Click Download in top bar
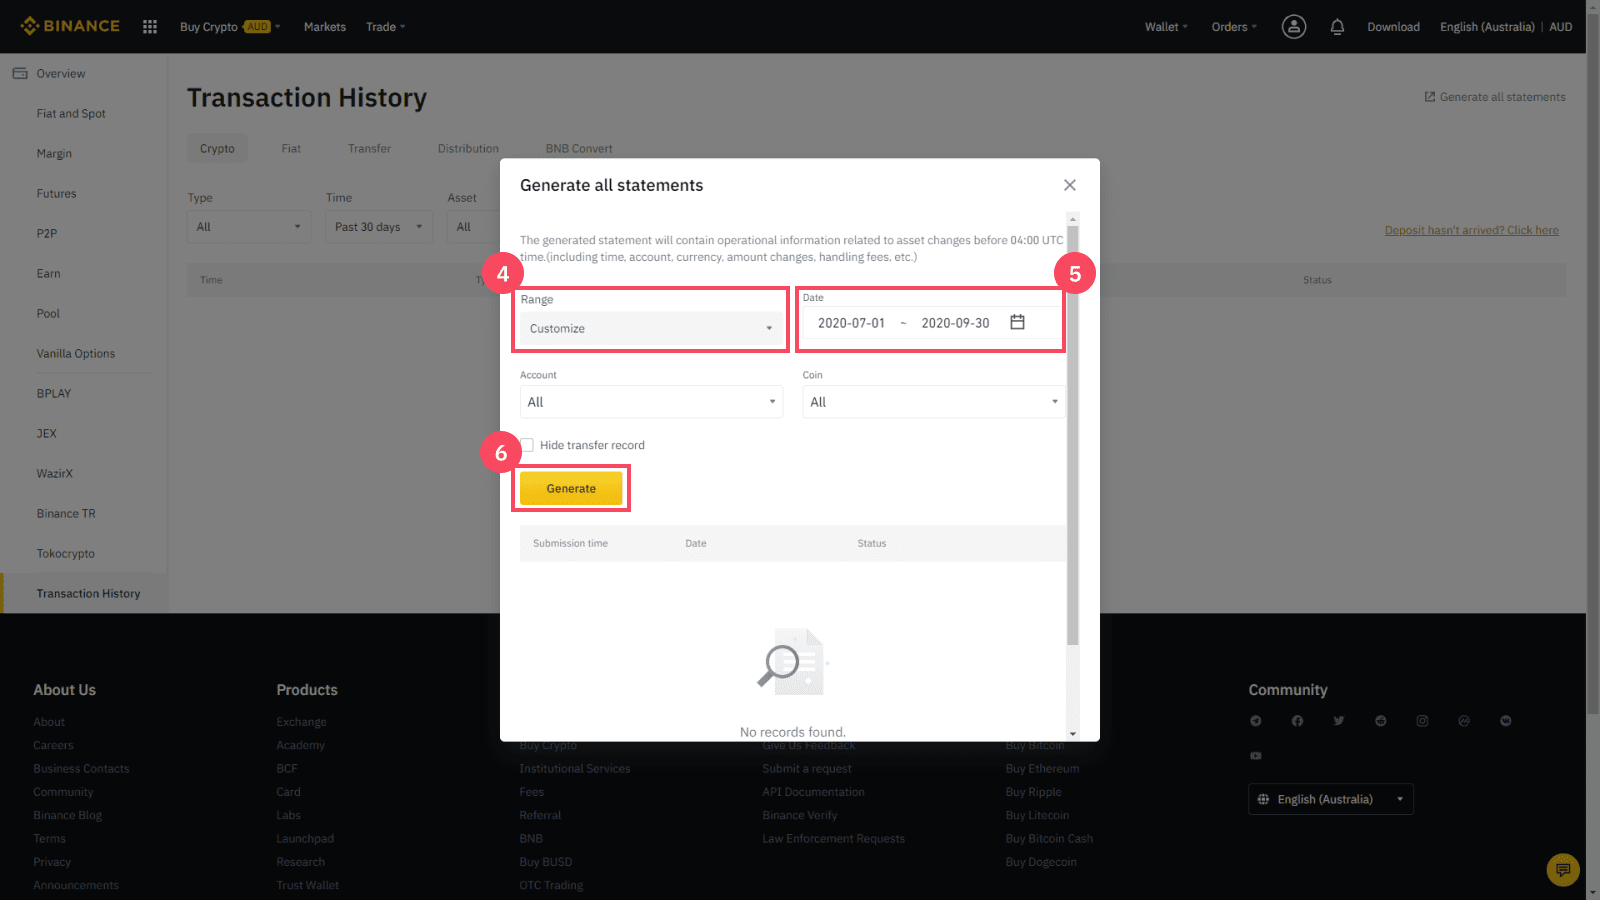This screenshot has height=900, width=1600. (1394, 27)
